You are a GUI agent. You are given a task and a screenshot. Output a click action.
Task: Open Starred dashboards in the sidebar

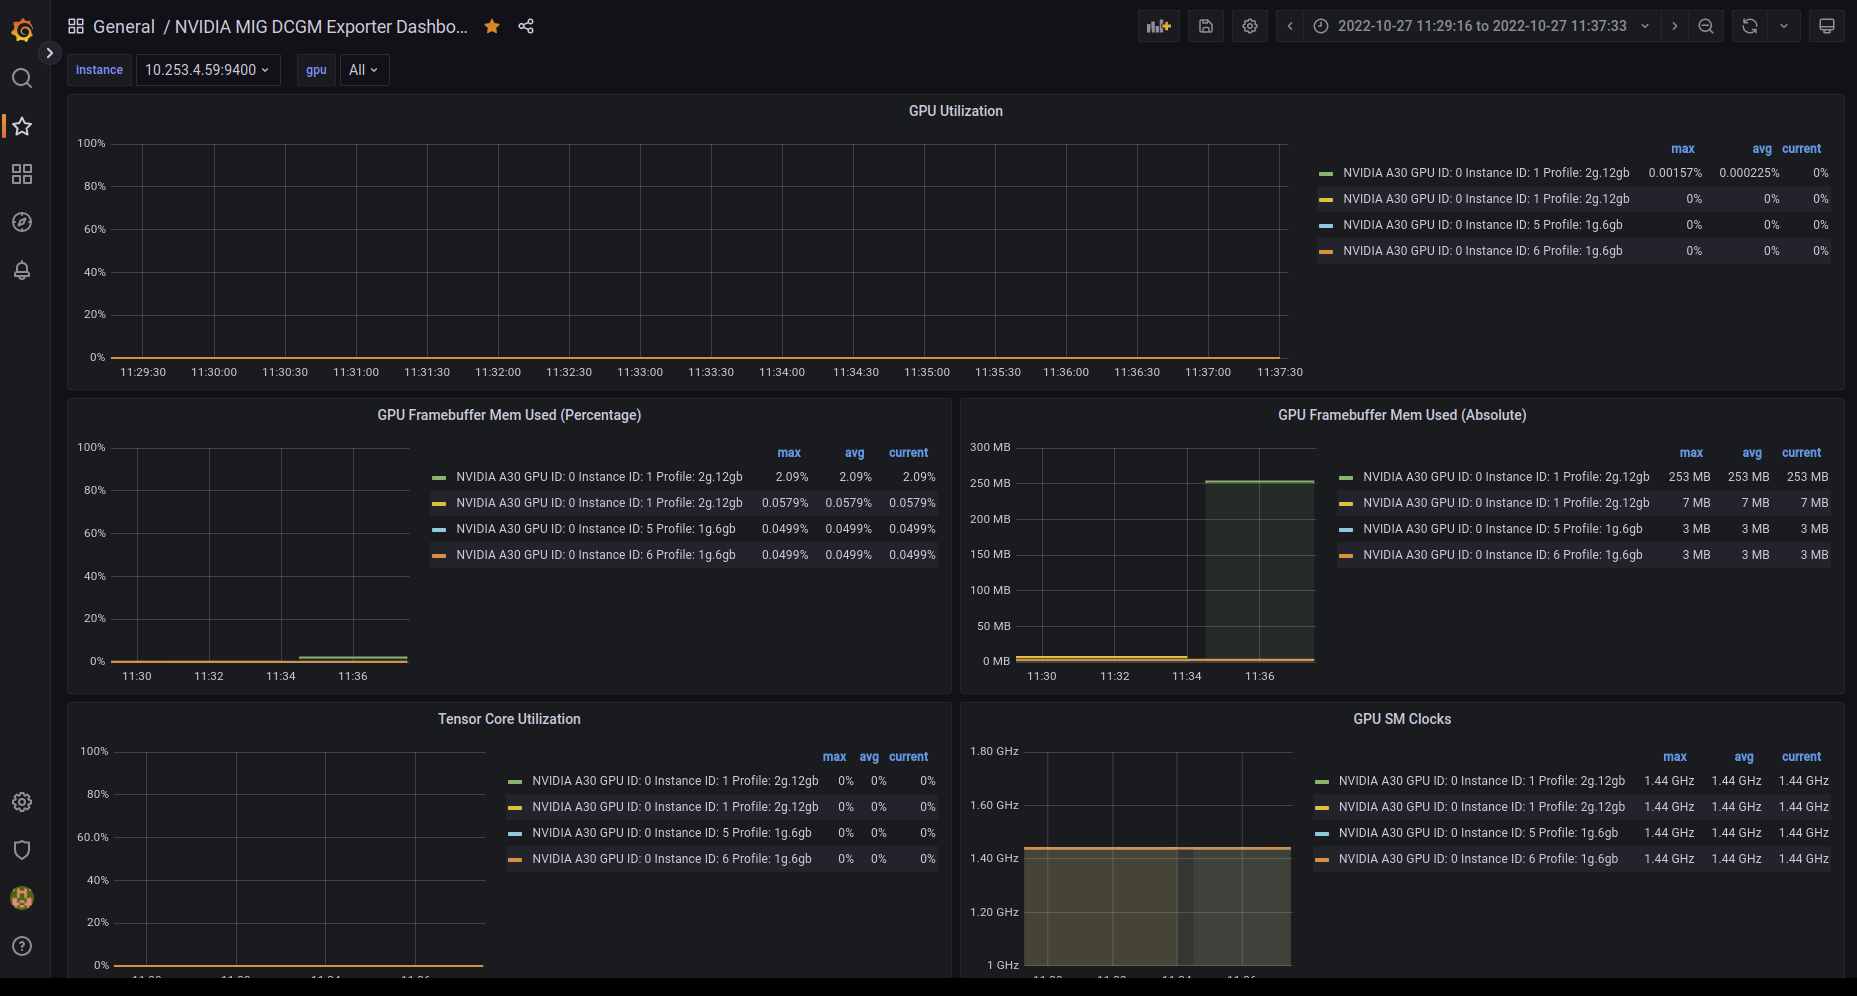coord(22,126)
